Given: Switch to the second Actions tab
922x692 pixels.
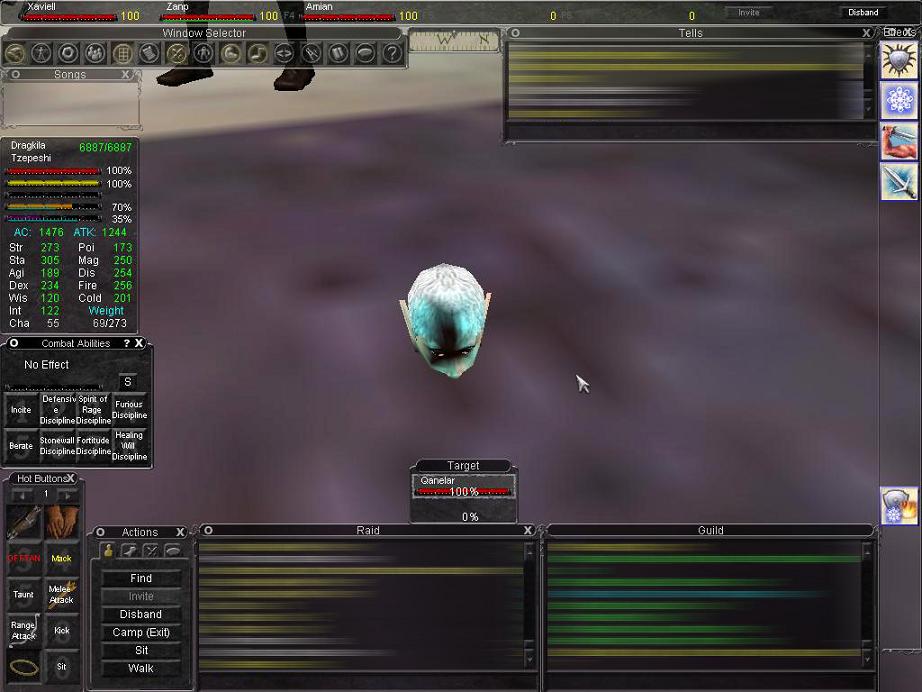Looking at the screenshot, I should point(128,550).
